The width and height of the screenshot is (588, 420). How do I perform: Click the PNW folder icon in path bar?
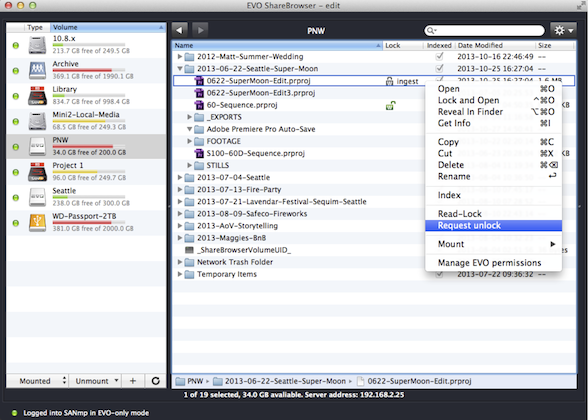coord(180,381)
